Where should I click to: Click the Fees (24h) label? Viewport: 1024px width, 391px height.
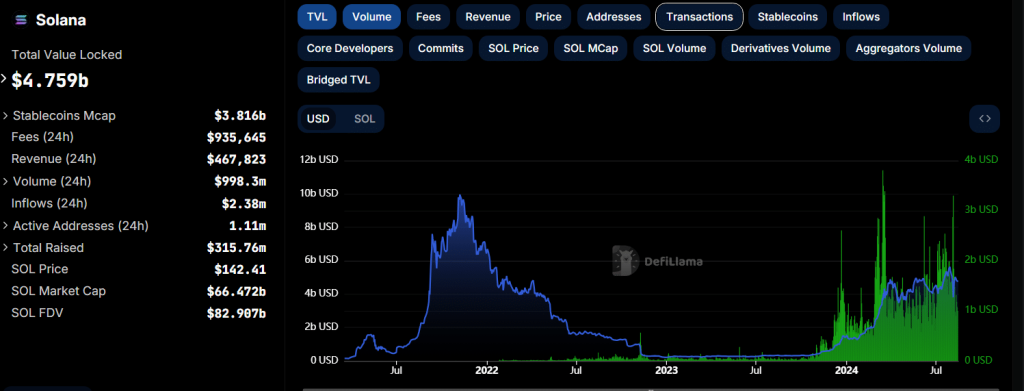point(42,137)
